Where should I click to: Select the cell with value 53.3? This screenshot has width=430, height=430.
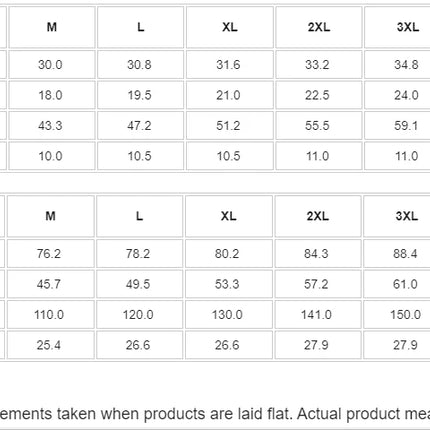(229, 284)
